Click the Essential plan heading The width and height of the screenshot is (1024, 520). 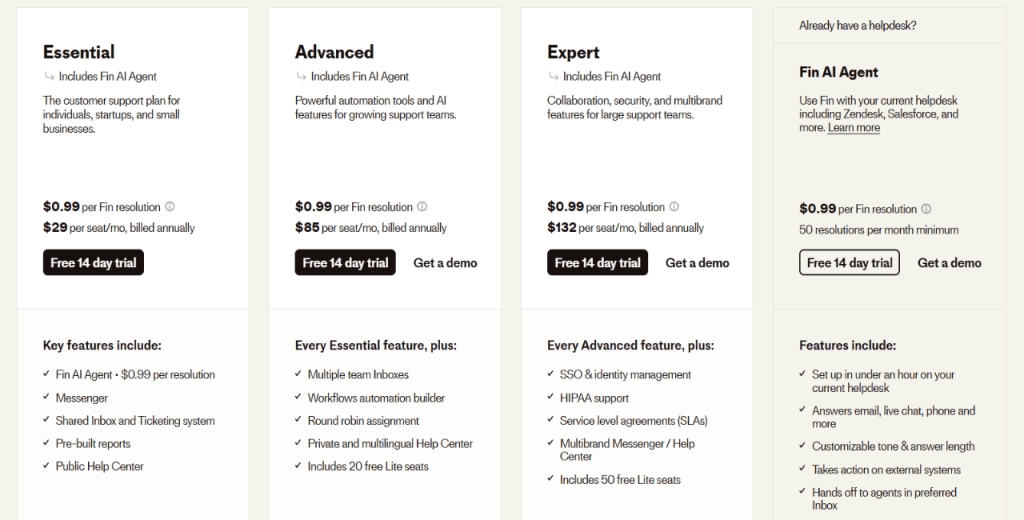pyautogui.click(x=79, y=52)
